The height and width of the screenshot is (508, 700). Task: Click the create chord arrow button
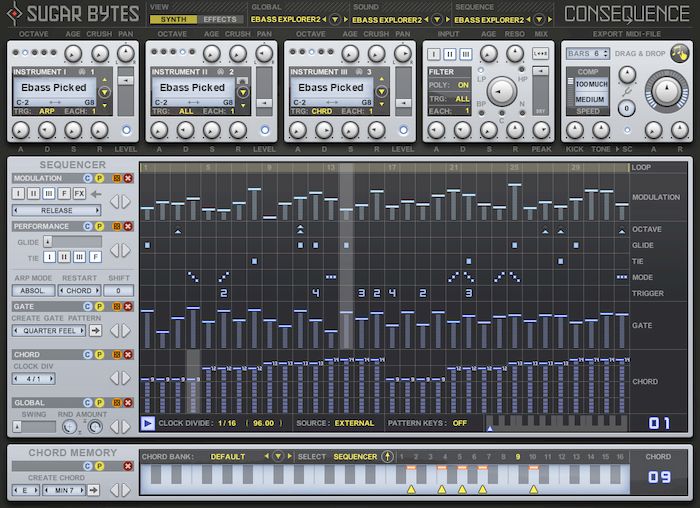(x=95, y=490)
